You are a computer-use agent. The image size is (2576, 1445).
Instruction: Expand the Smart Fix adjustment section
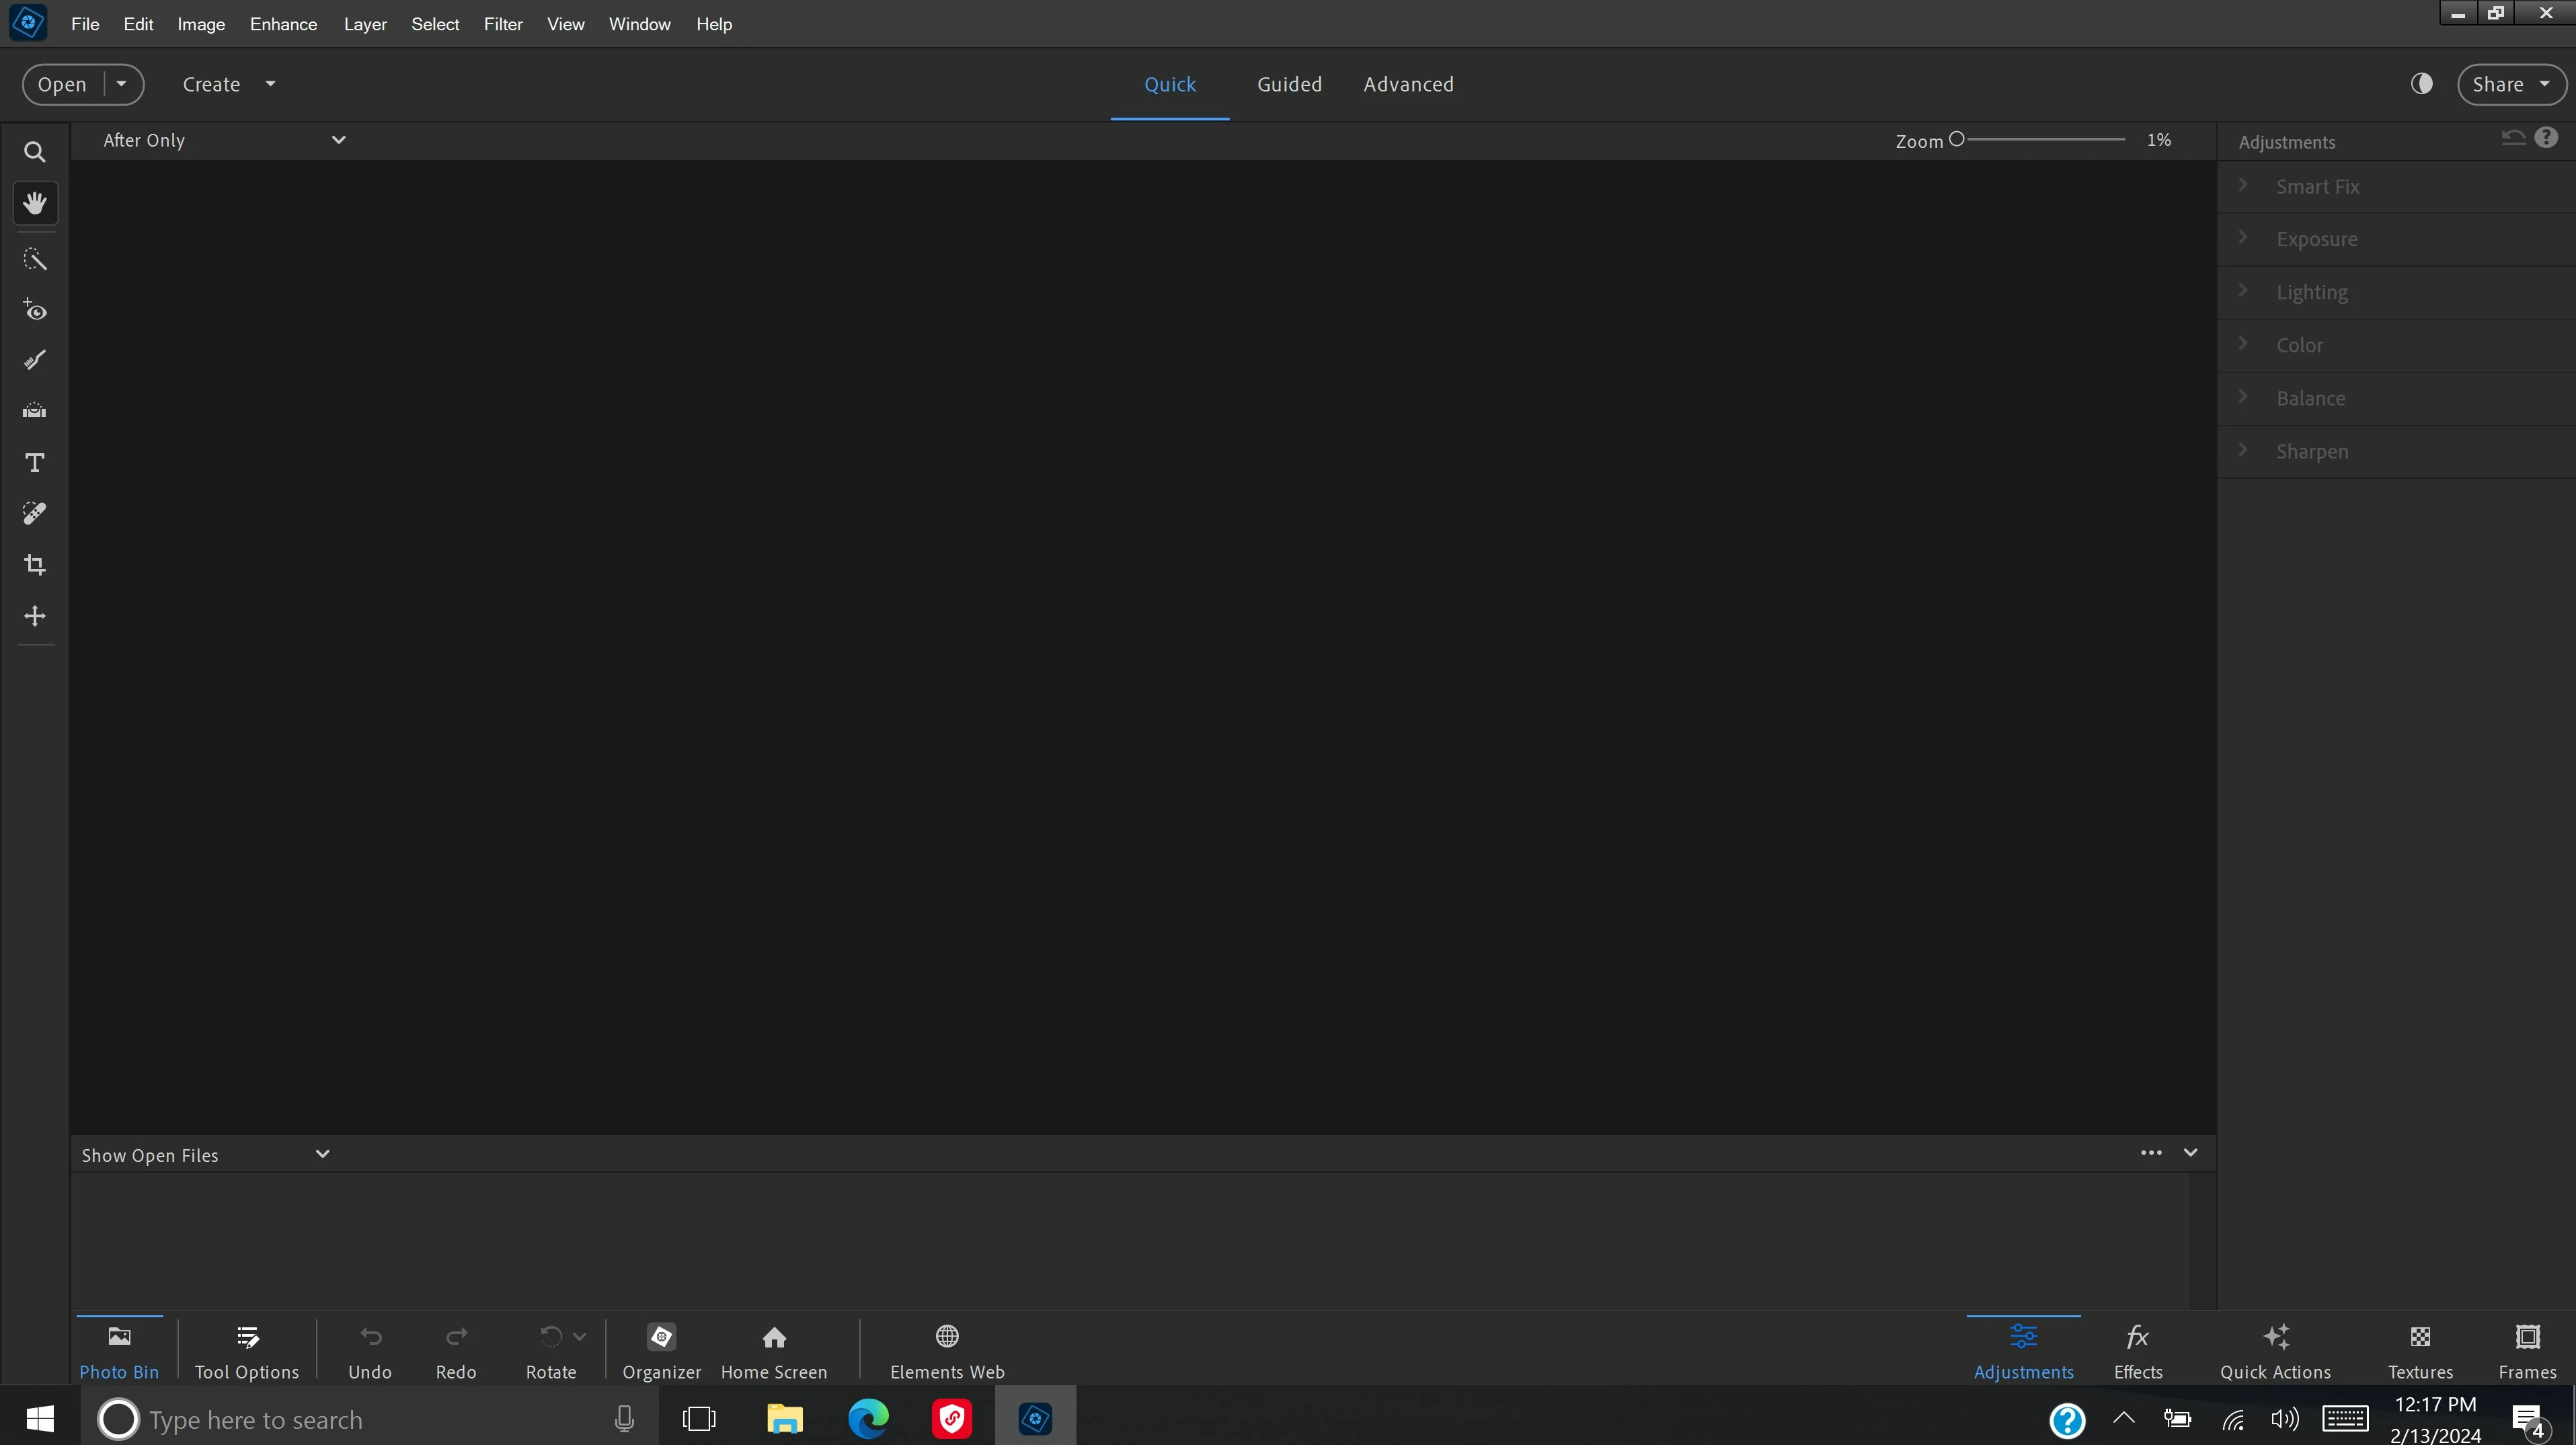(2317, 186)
